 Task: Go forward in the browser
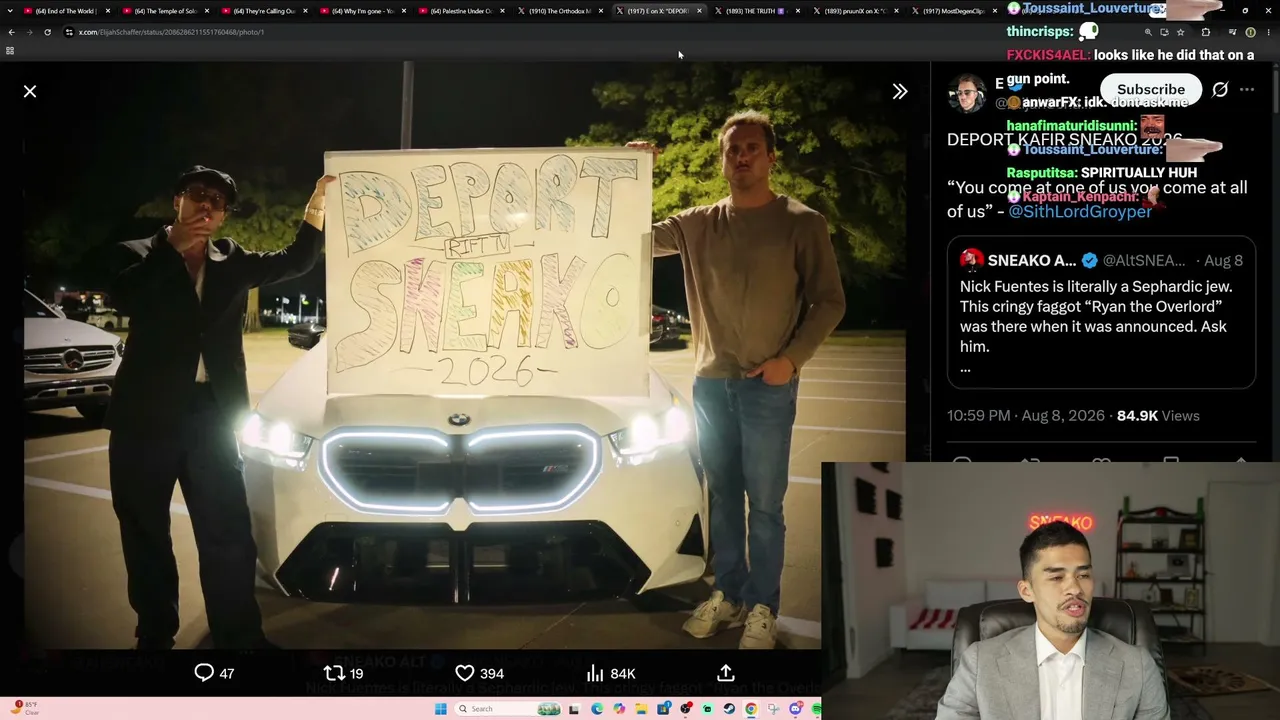(29, 32)
